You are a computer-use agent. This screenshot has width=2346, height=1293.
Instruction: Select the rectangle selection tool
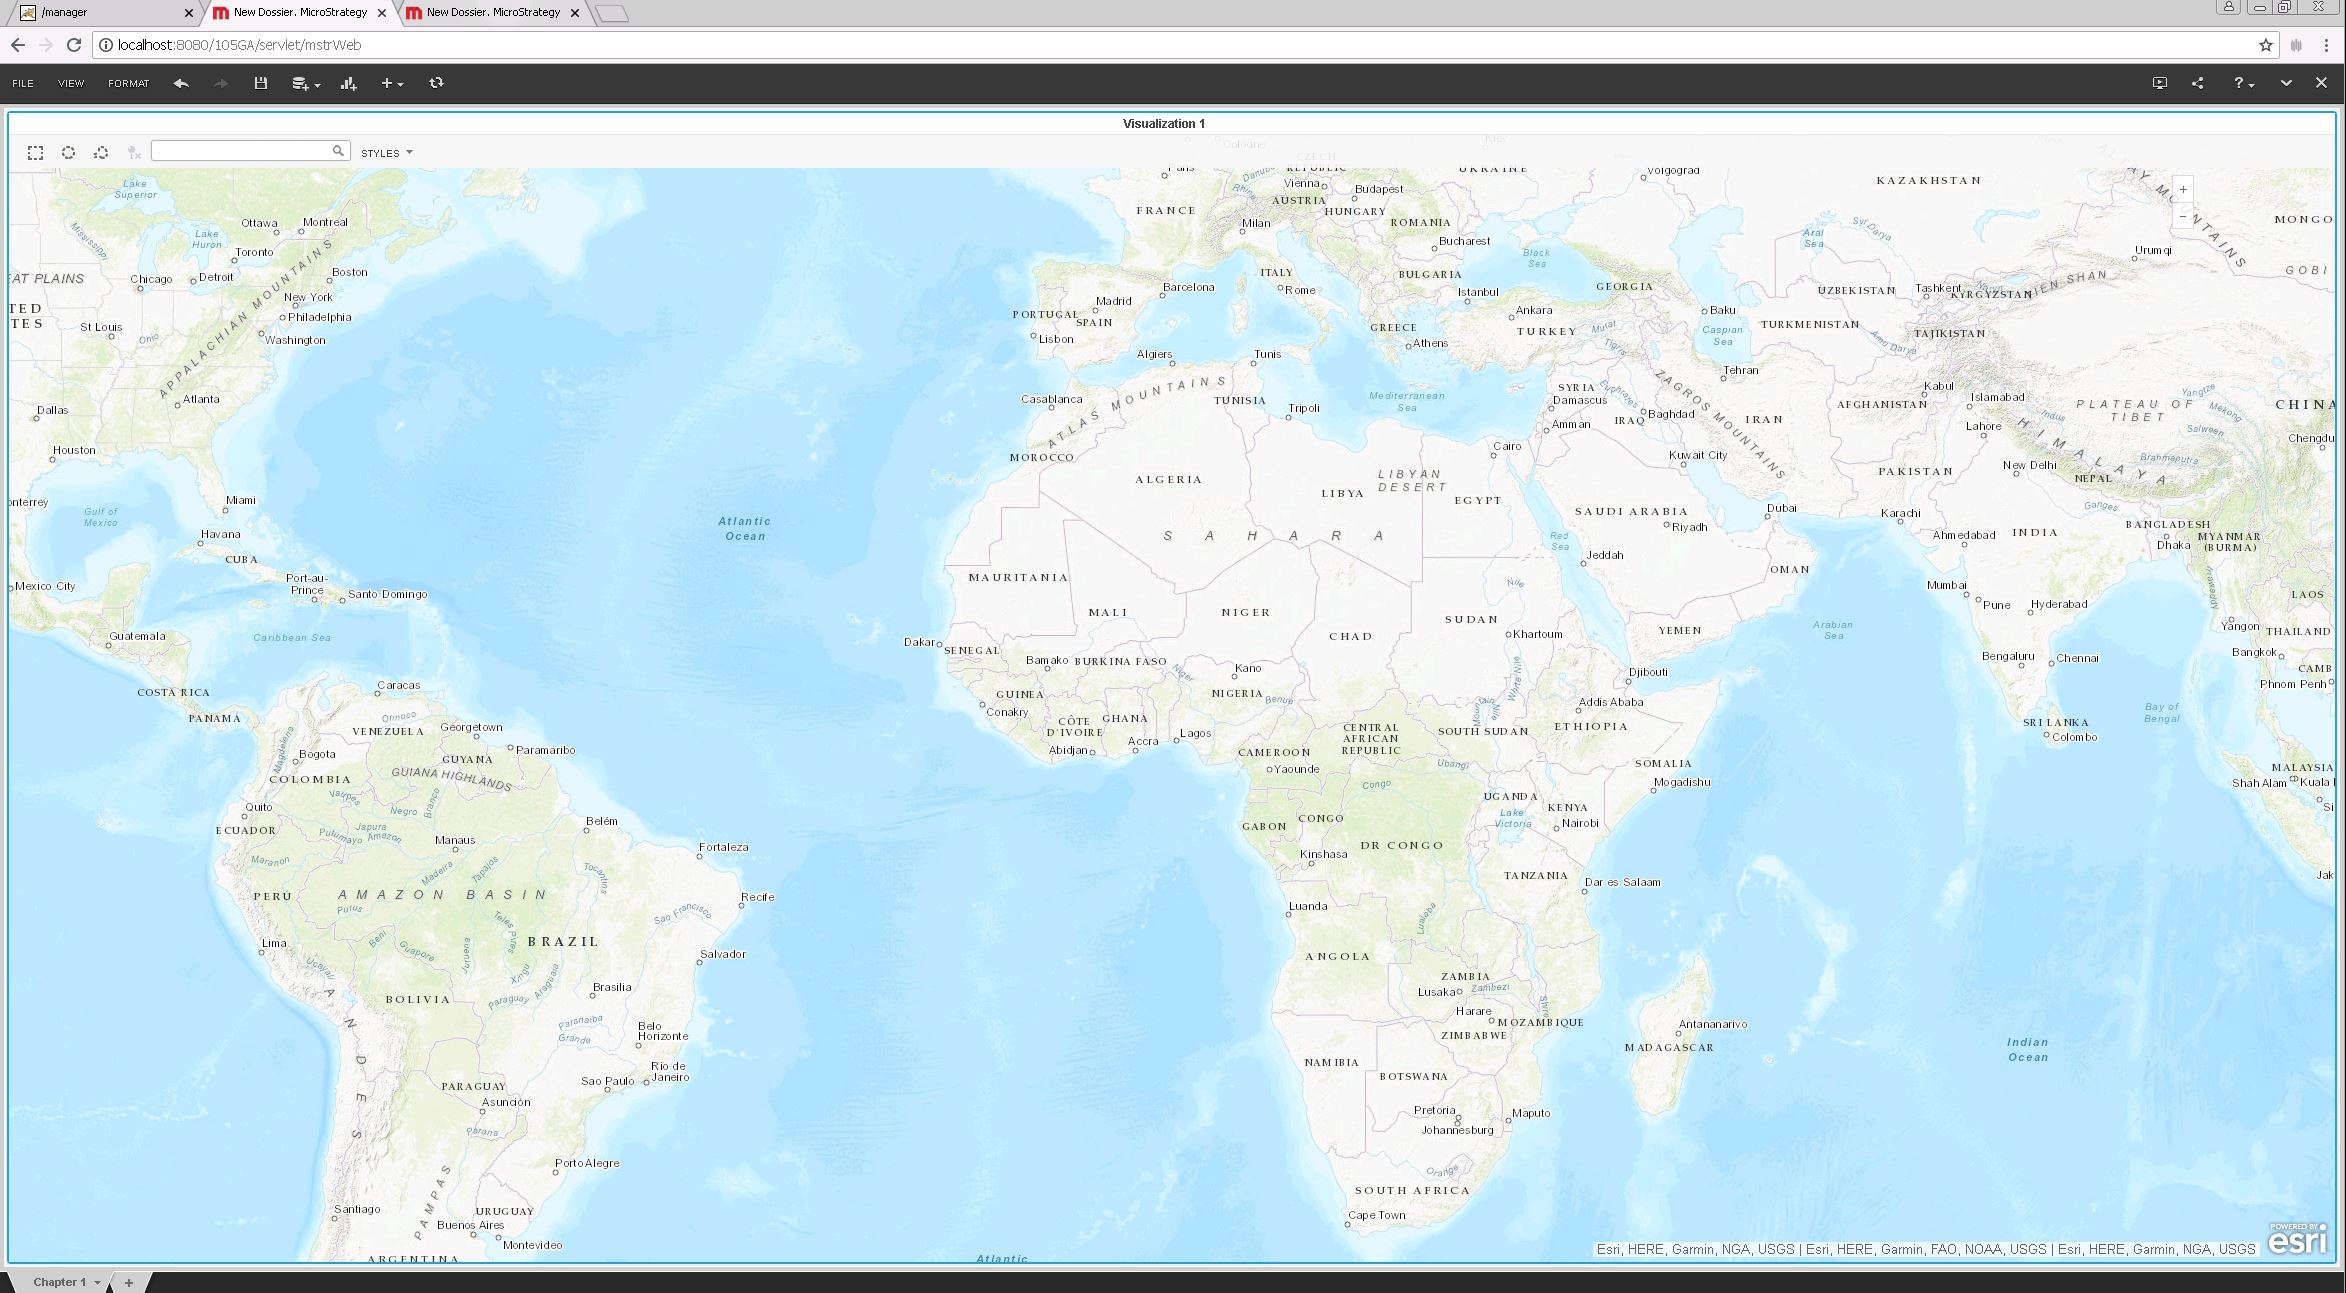(x=36, y=152)
